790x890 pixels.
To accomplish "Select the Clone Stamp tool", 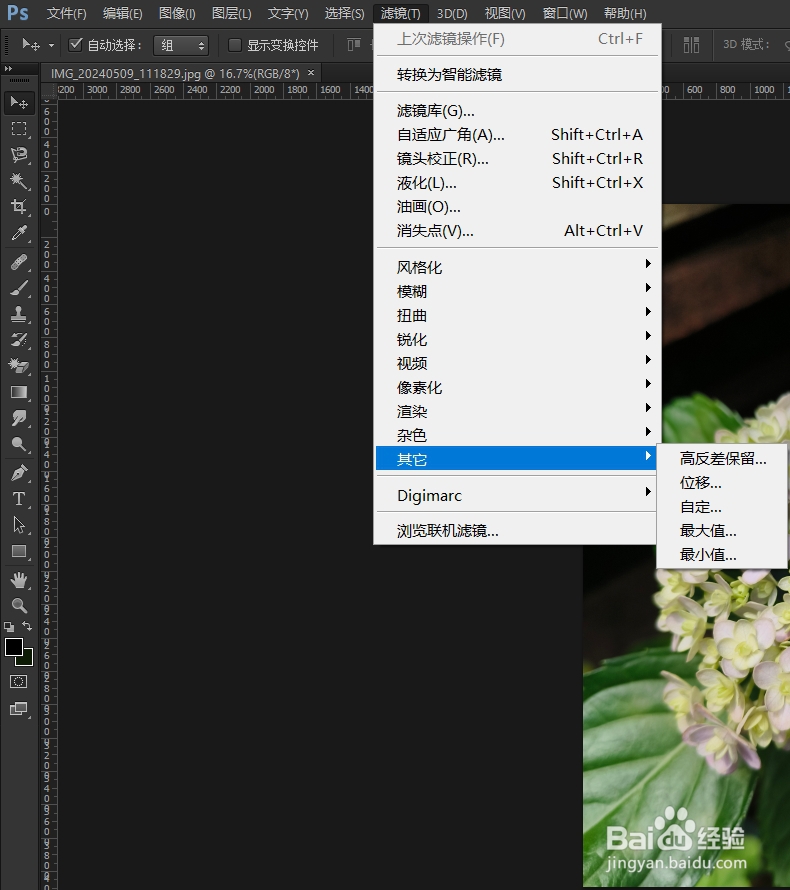I will pos(19,314).
